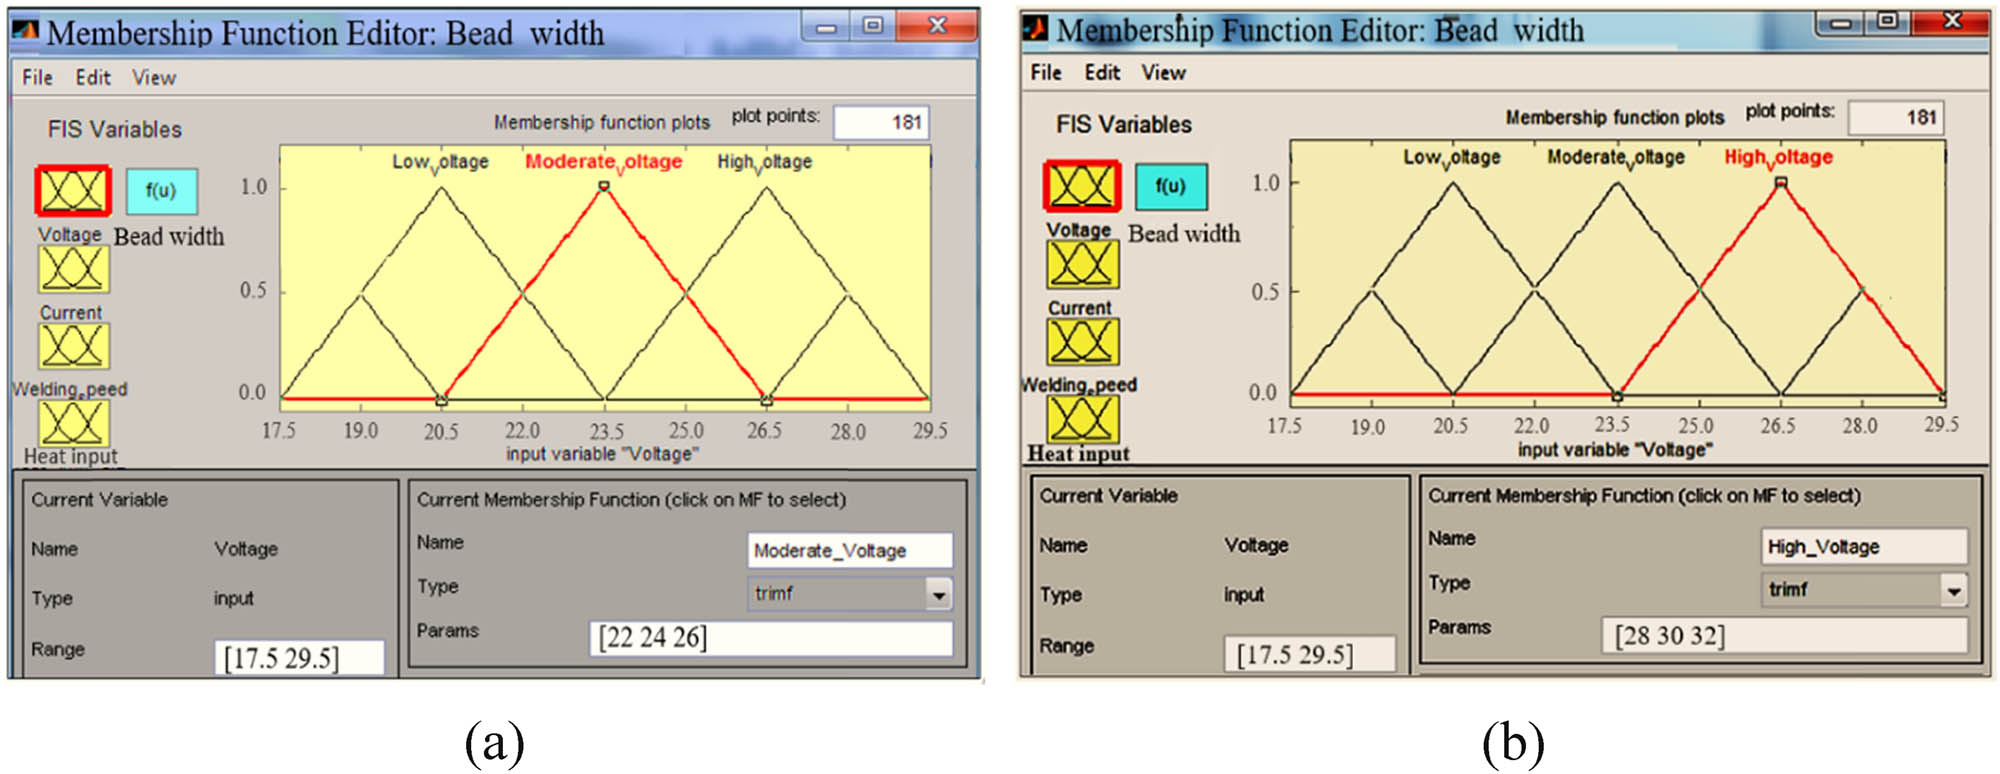Click MATLAB logo icon in right window title bar
The image size is (2000, 774).
[1036, 29]
